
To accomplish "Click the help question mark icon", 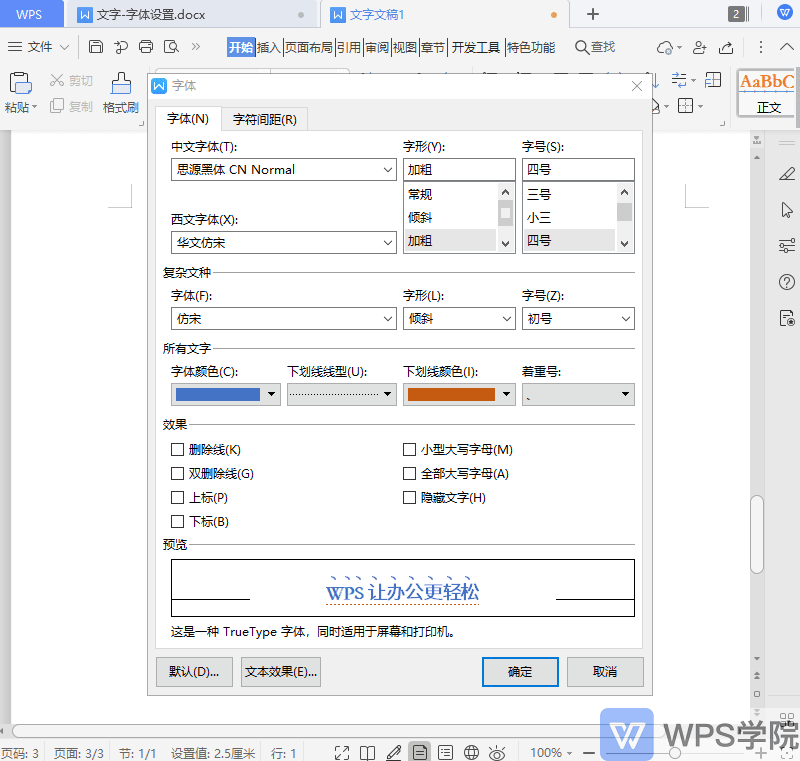I will pyautogui.click(x=787, y=282).
